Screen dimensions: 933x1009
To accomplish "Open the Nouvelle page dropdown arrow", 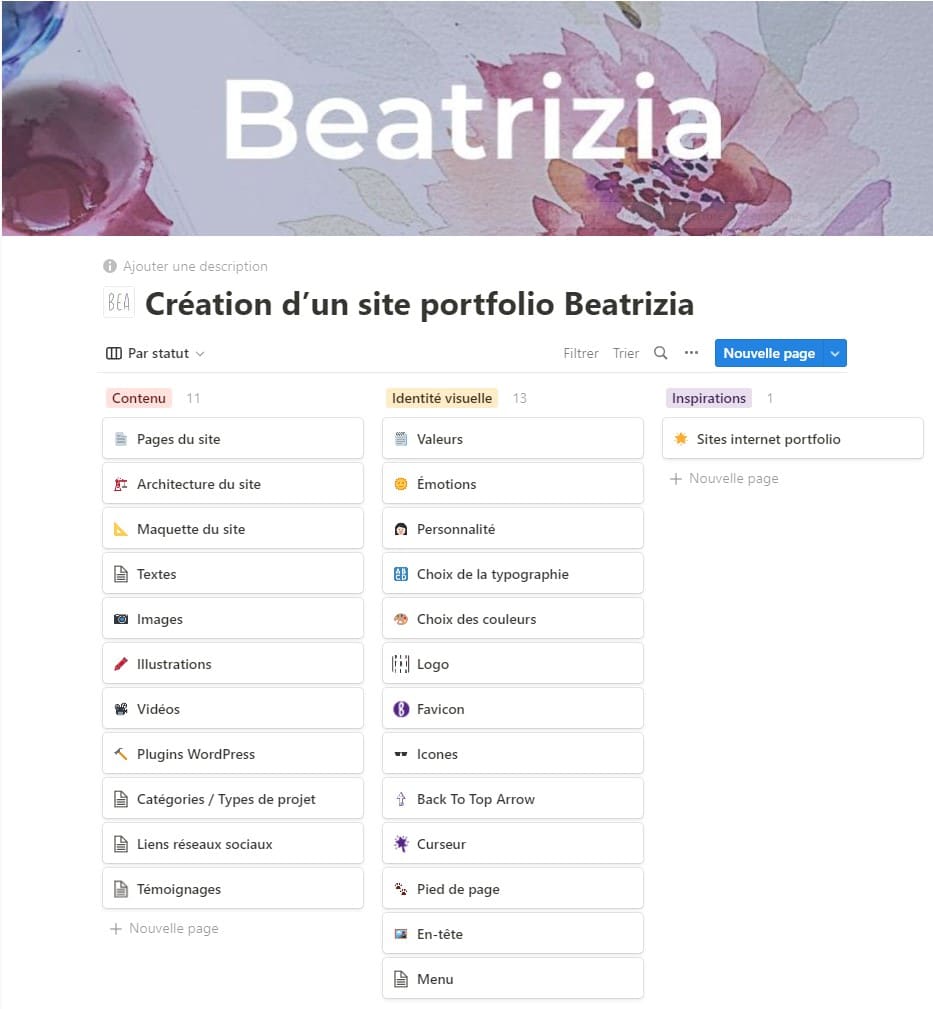I will [x=836, y=352].
